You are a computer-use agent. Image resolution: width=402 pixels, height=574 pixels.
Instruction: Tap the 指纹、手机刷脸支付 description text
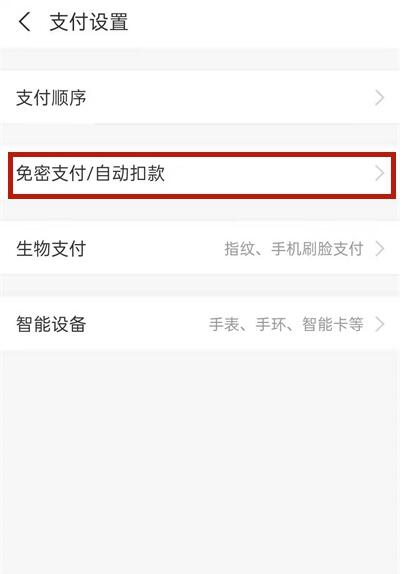point(294,249)
